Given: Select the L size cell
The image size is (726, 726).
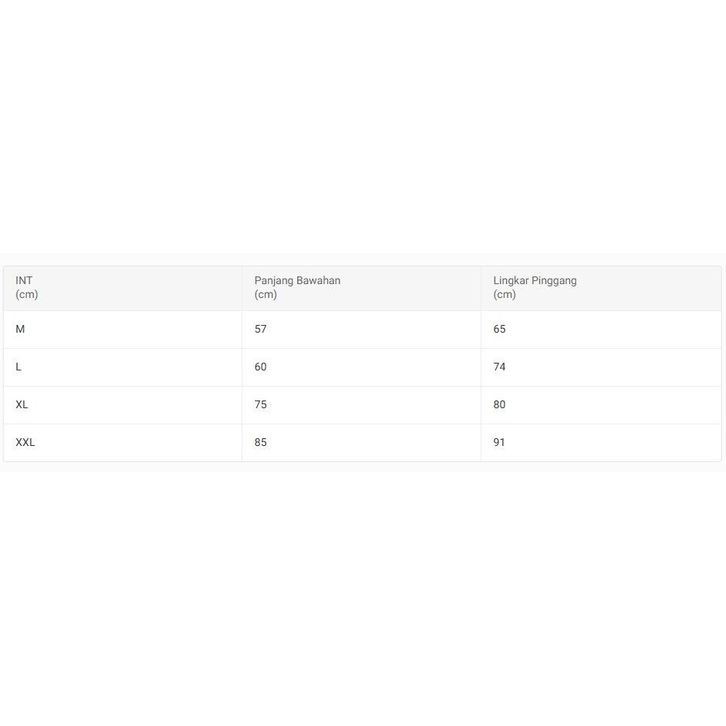Looking at the screenshot, I should (x=19, y=367).
